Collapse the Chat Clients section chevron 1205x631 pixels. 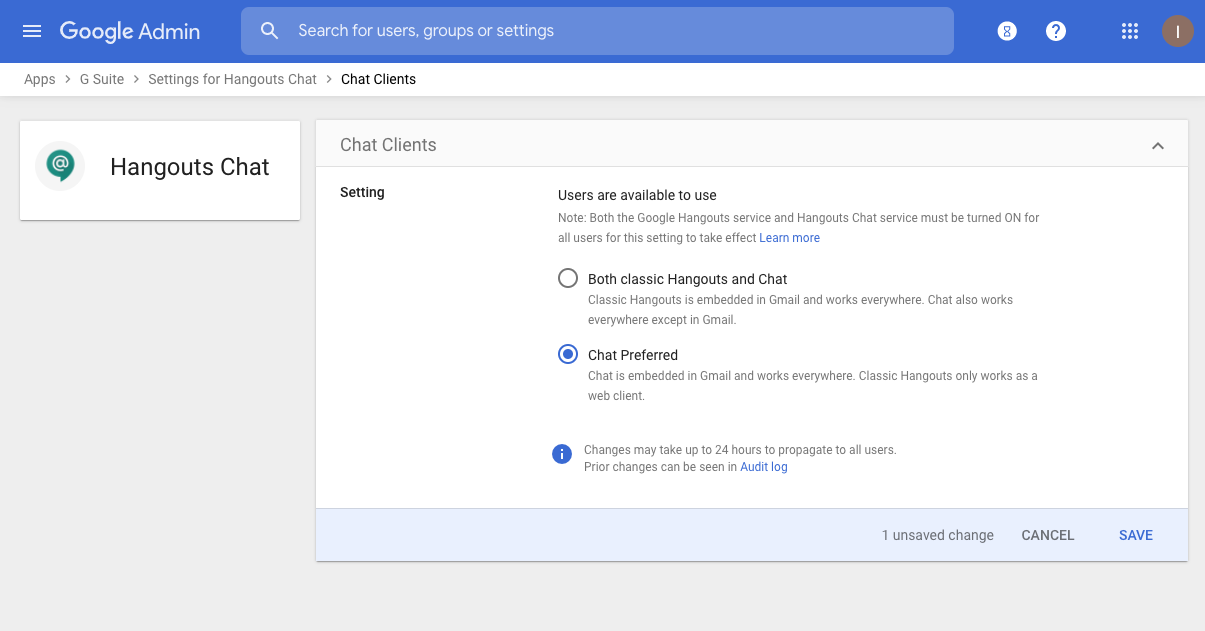coord(1158,146)
